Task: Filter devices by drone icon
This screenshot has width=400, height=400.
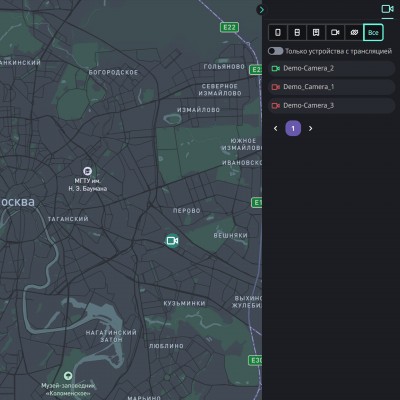Action: [354, 32]
